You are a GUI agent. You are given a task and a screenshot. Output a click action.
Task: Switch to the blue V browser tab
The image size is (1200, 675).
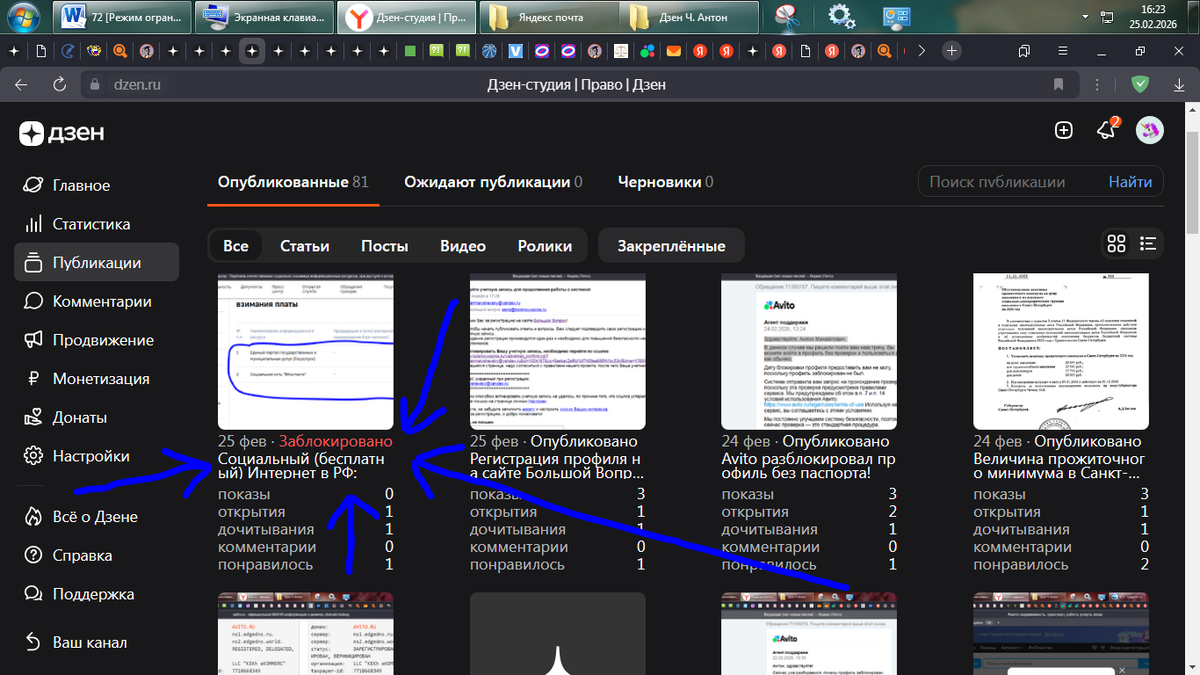pos(516,50)
